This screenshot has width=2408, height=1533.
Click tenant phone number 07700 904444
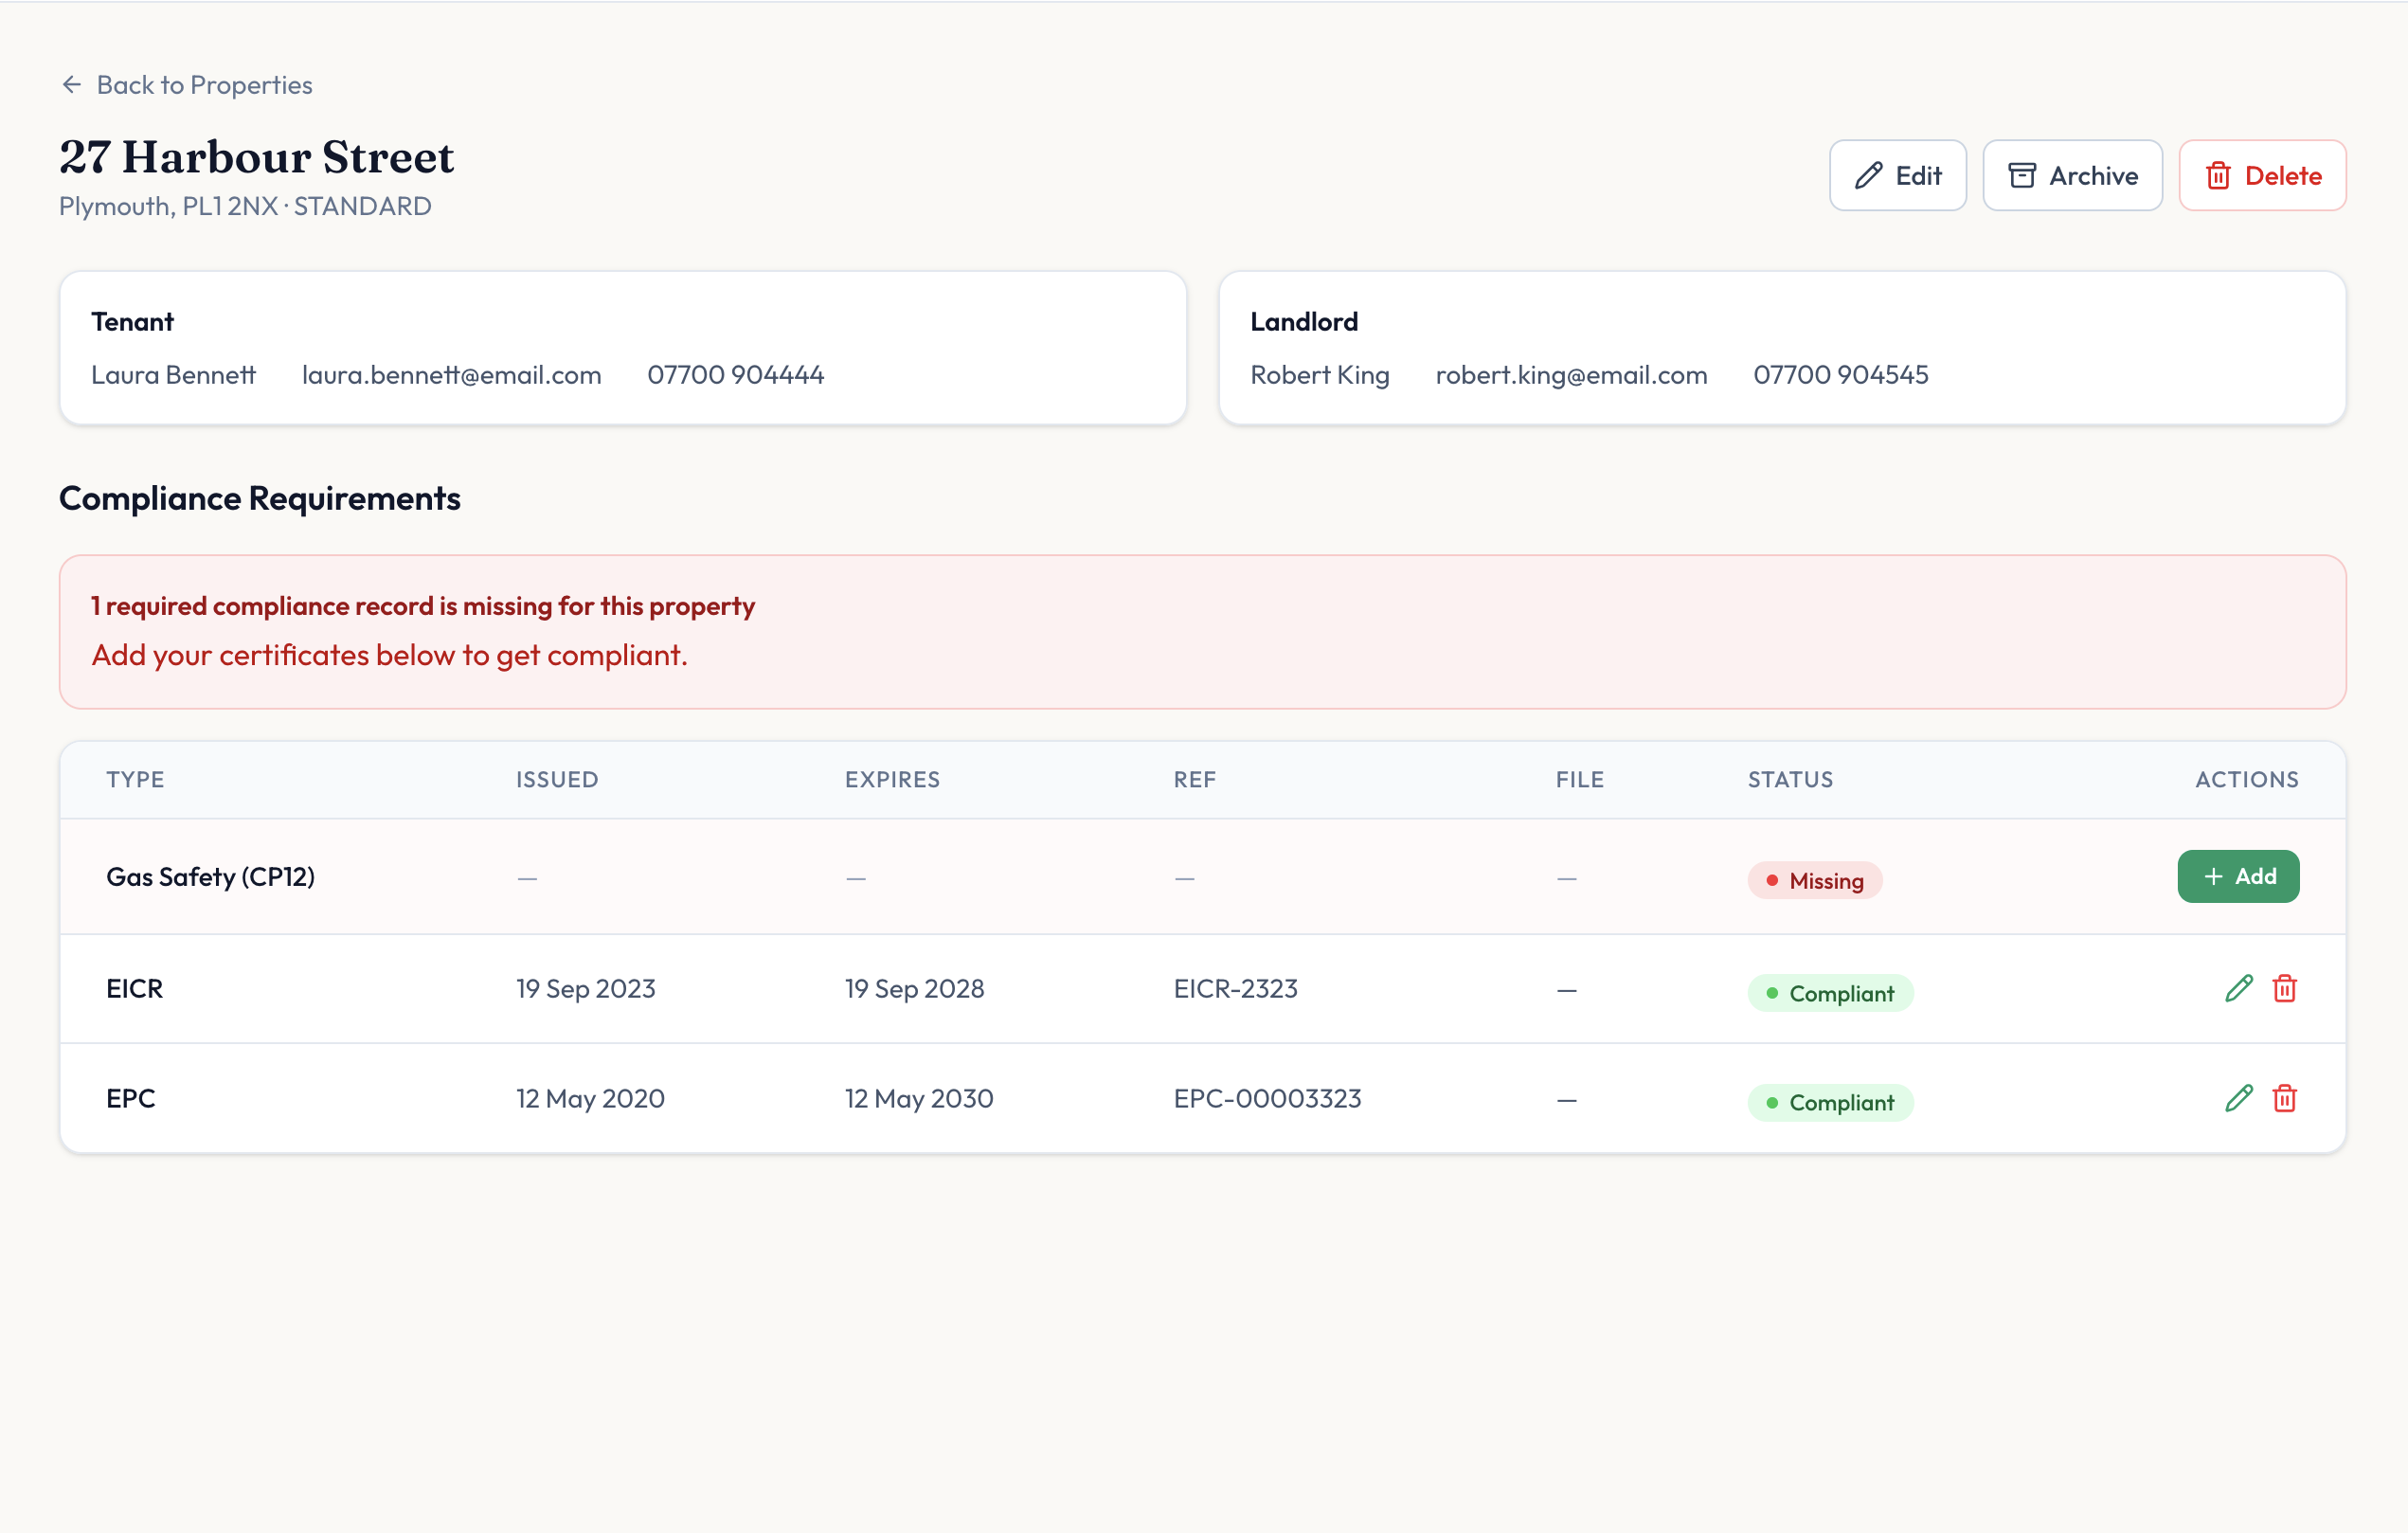(x=735, y=375)
